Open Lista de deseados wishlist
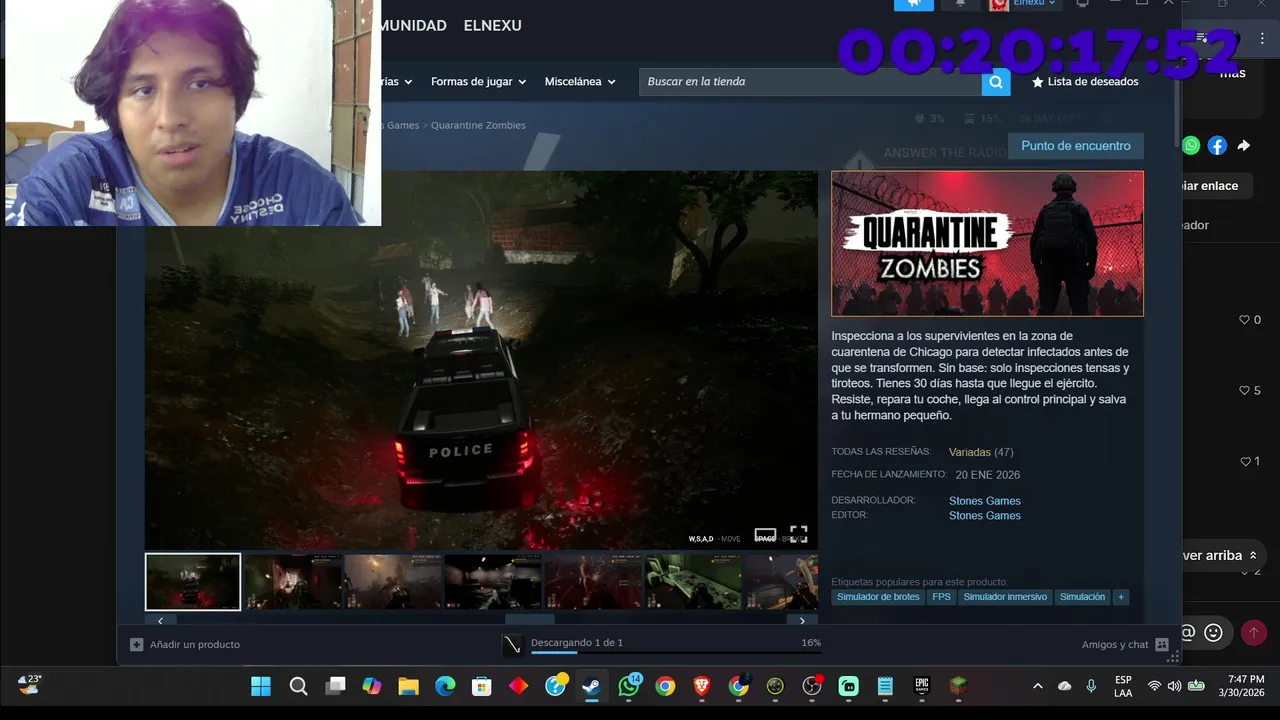 pos(1085,82)
